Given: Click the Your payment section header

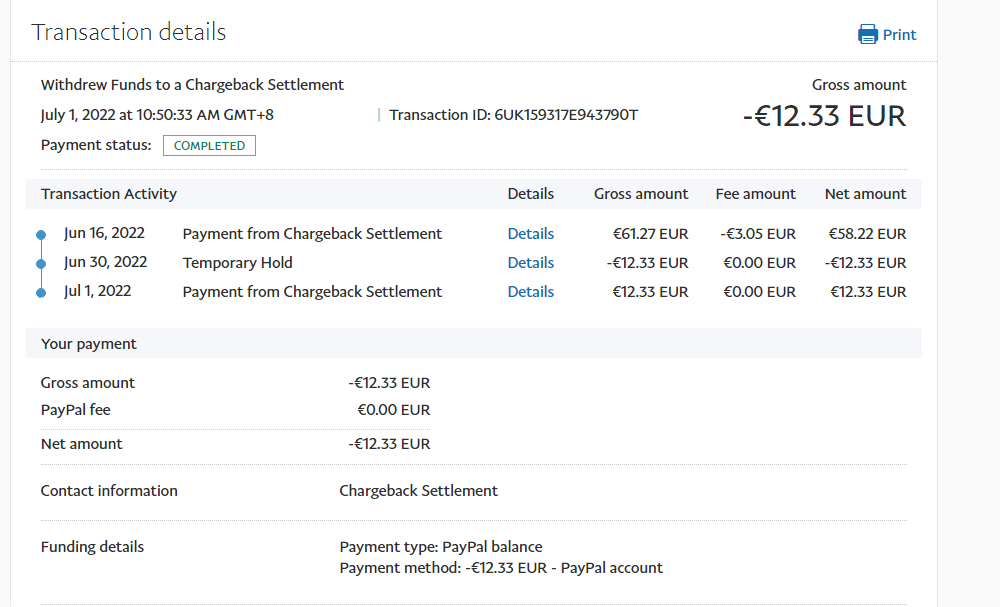Looking at the screenshot, I should point(89,344).
